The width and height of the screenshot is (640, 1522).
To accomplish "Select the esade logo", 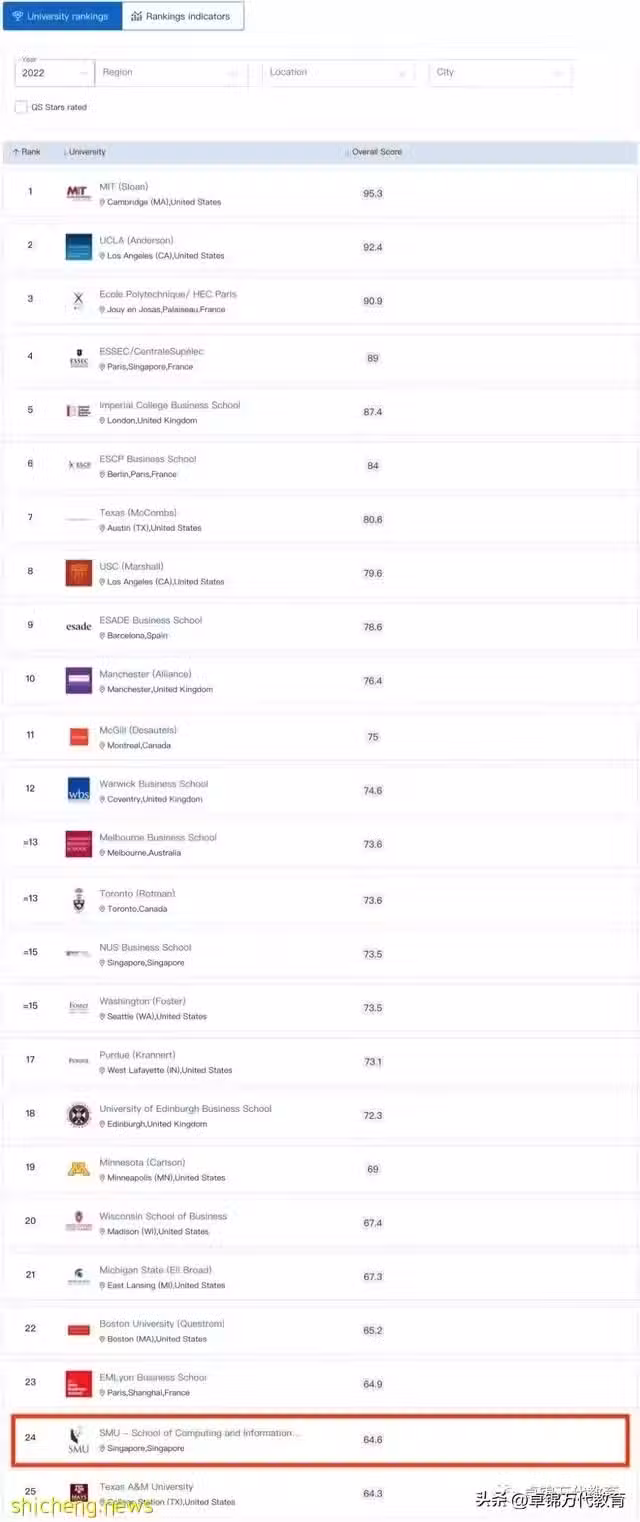I will point(78,627).
